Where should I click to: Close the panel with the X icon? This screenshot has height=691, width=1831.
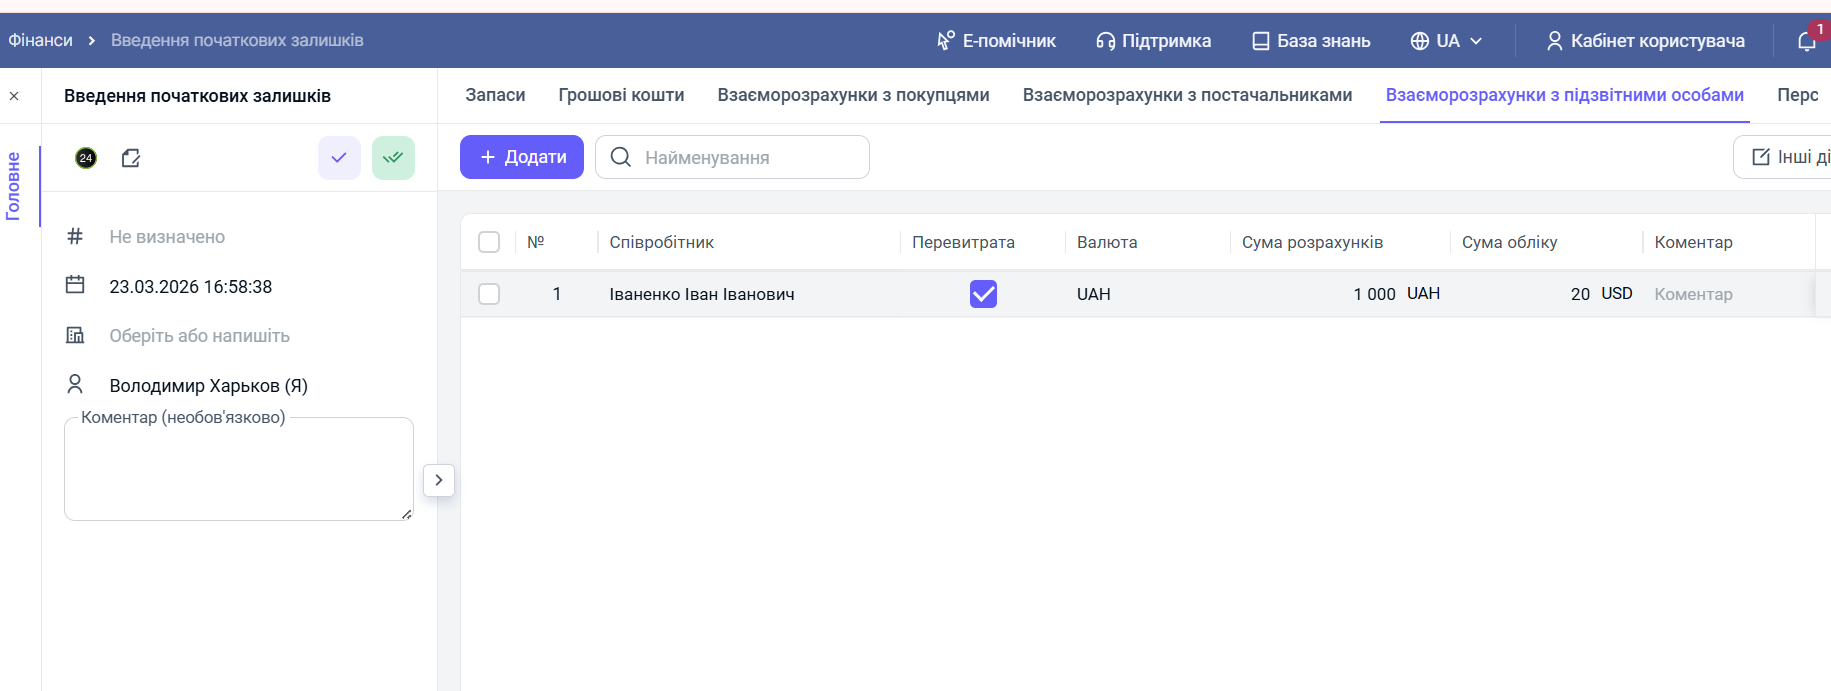(x=14, y=96)
